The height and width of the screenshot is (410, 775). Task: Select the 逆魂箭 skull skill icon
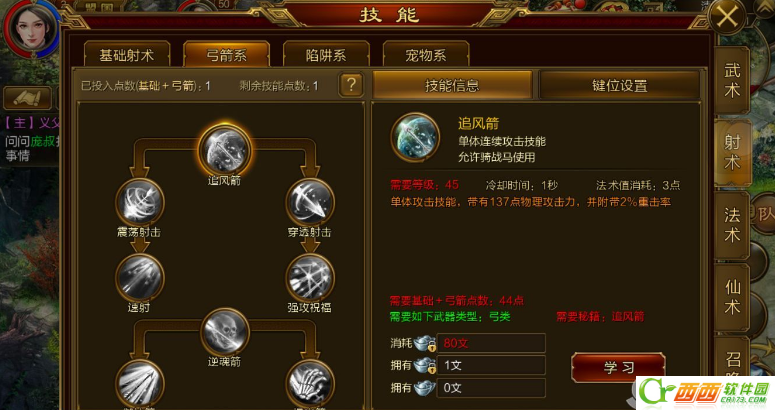pos(225,332)
